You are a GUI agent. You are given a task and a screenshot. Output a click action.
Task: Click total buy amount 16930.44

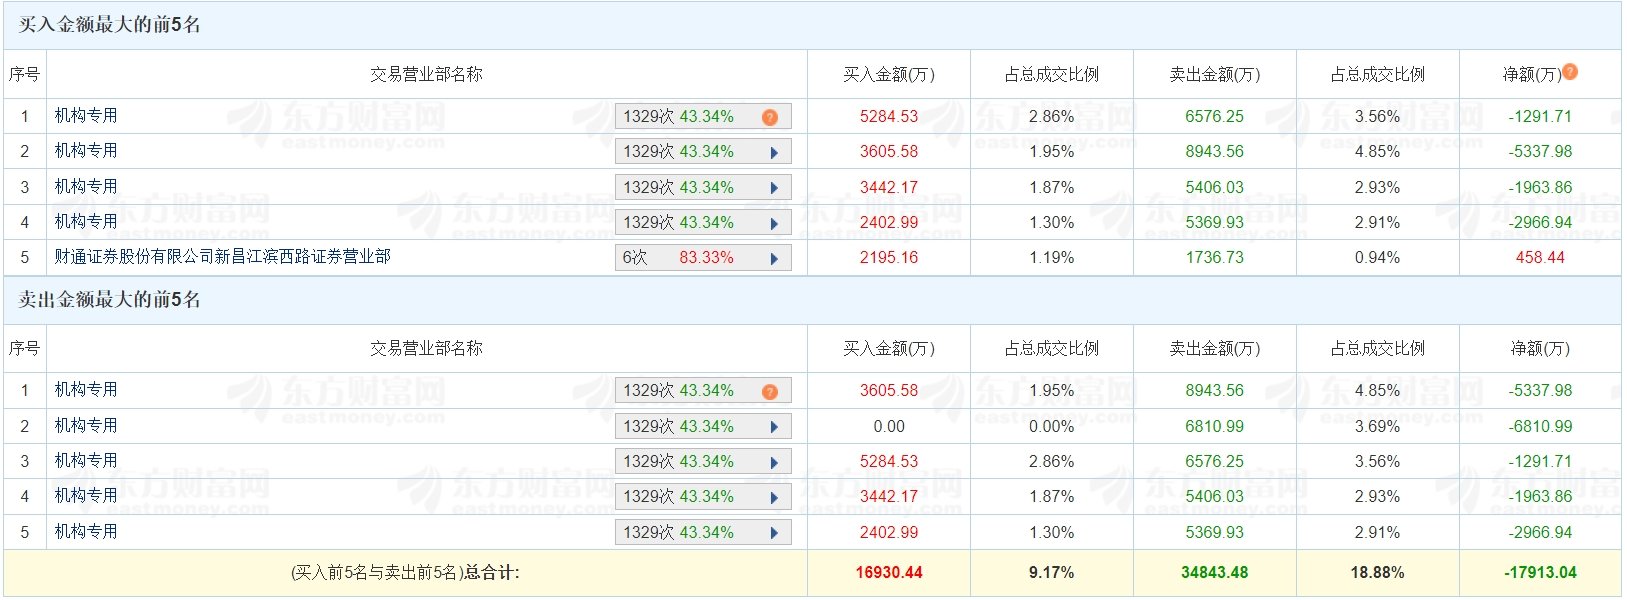[889, 573]
